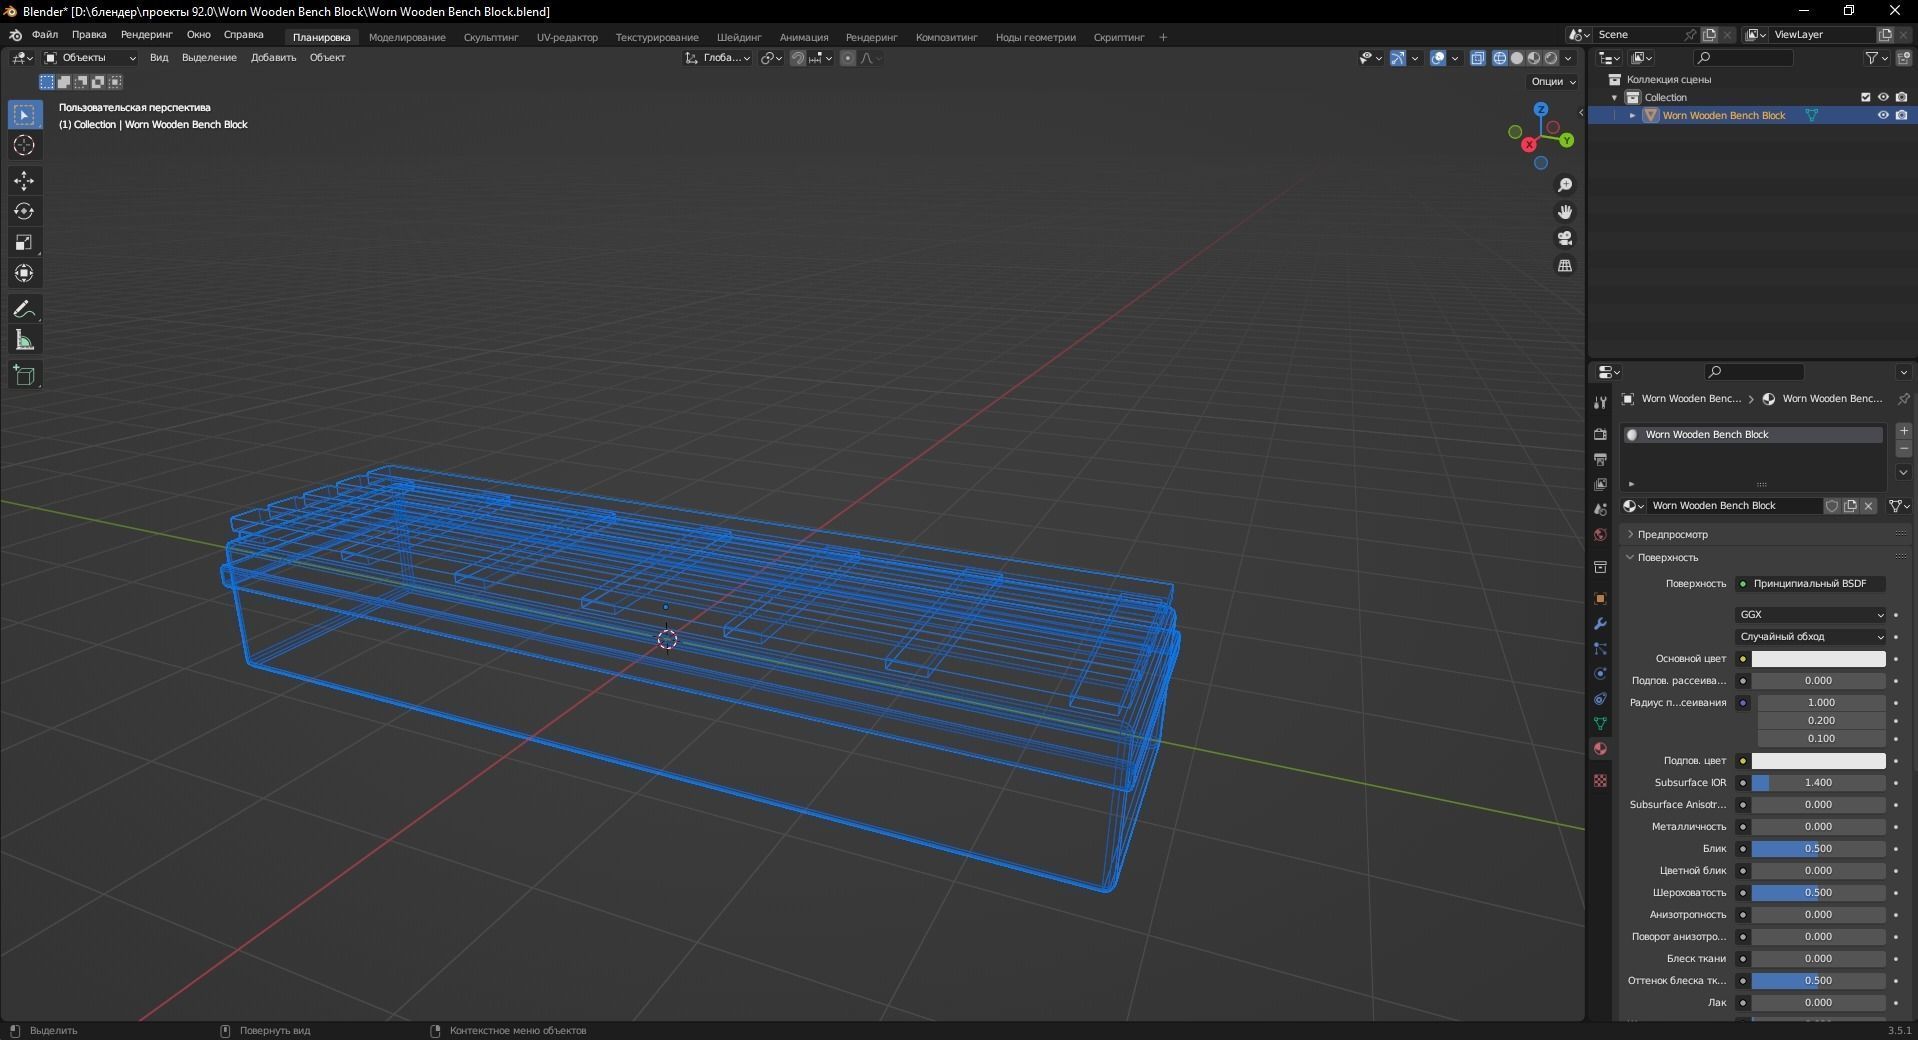The width and height of the screenshot is (1918, 1040).
Task: Open the Render properties tab
Action: pos(1600,434)
